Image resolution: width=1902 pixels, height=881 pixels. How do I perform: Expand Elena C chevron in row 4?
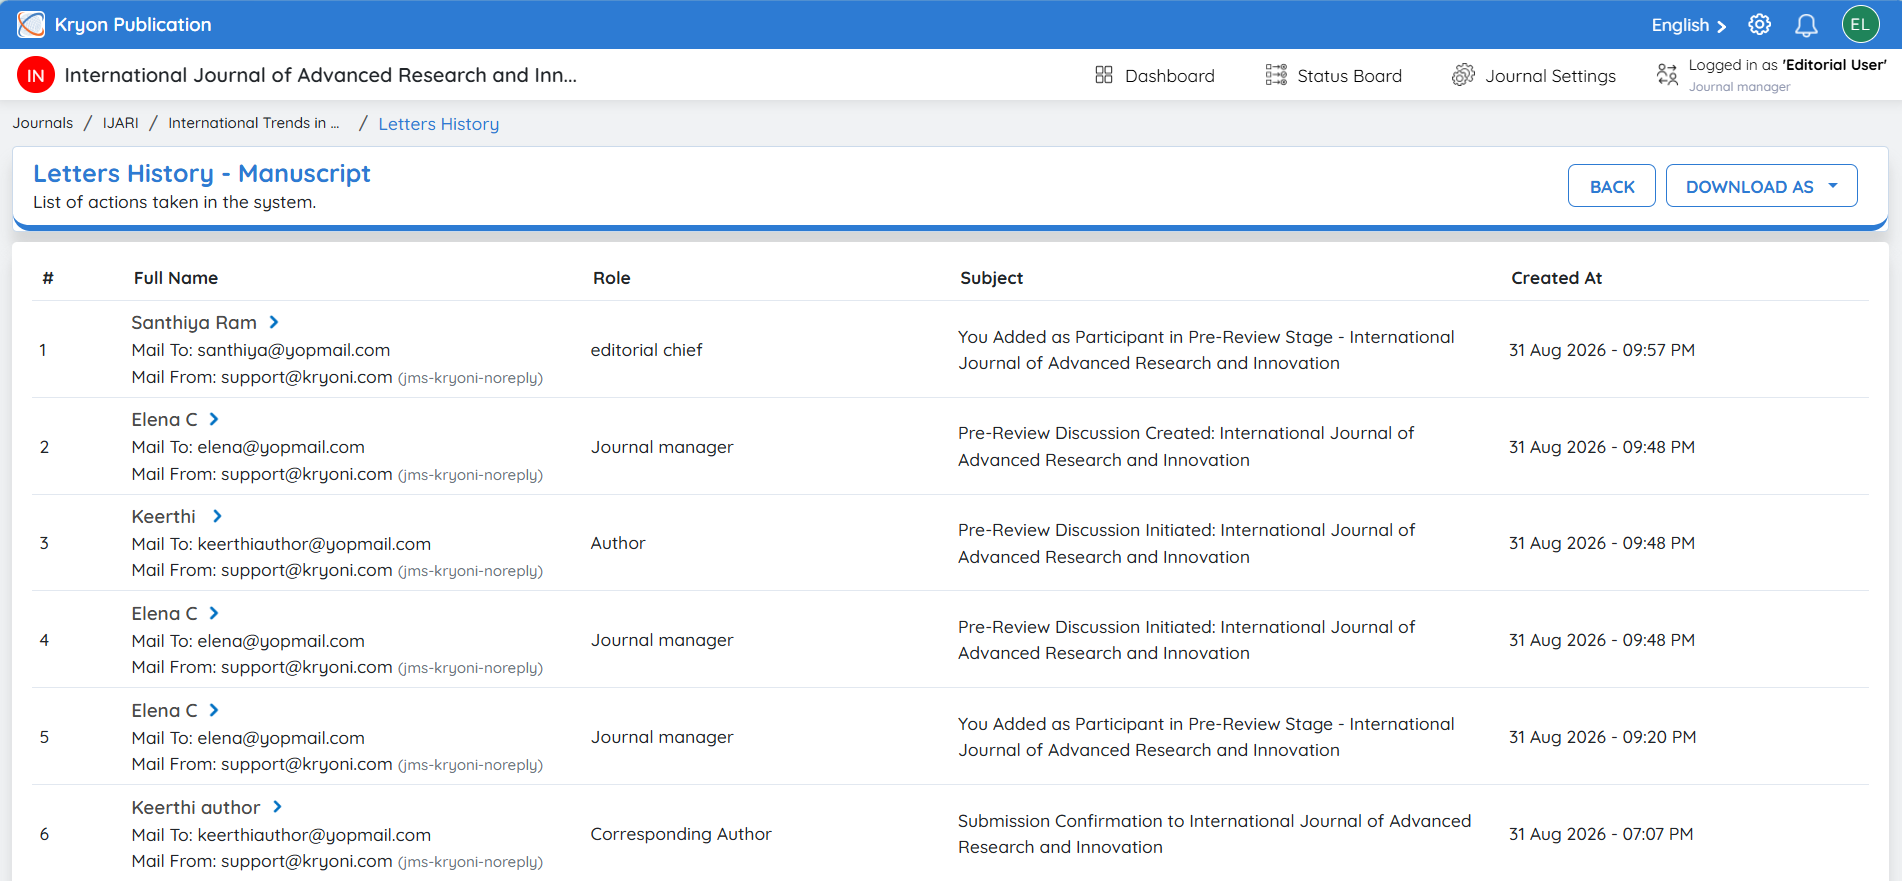click(214, 613)
